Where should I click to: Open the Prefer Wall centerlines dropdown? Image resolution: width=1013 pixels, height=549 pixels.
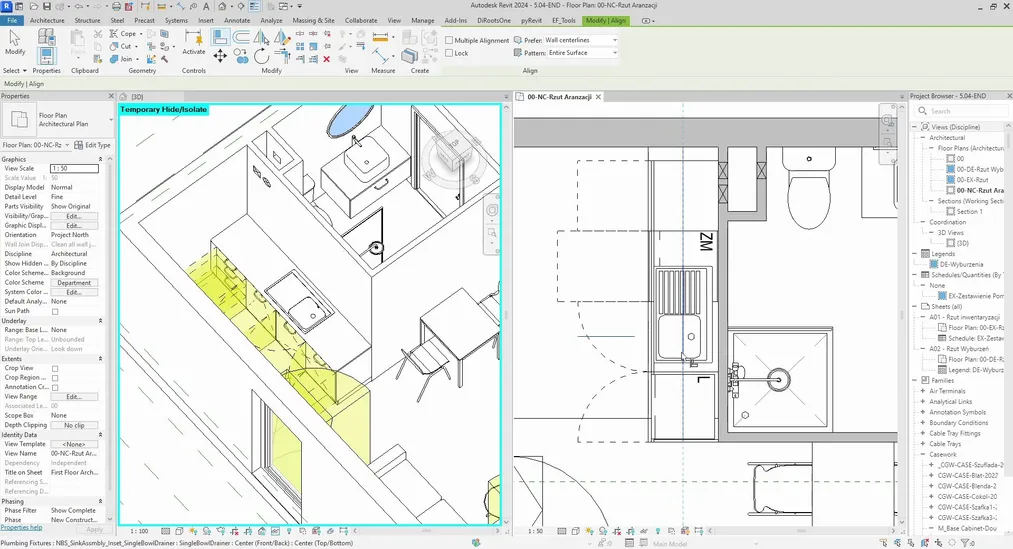click(x=580, y=40)
